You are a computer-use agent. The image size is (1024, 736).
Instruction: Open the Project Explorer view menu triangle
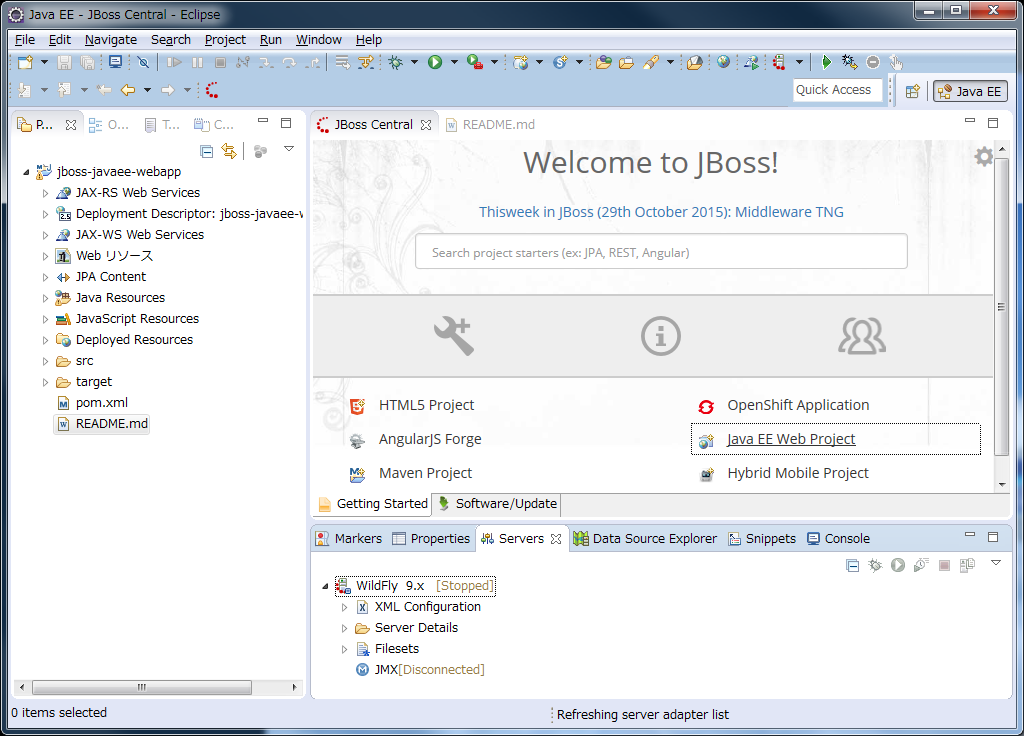pos(289,150)
